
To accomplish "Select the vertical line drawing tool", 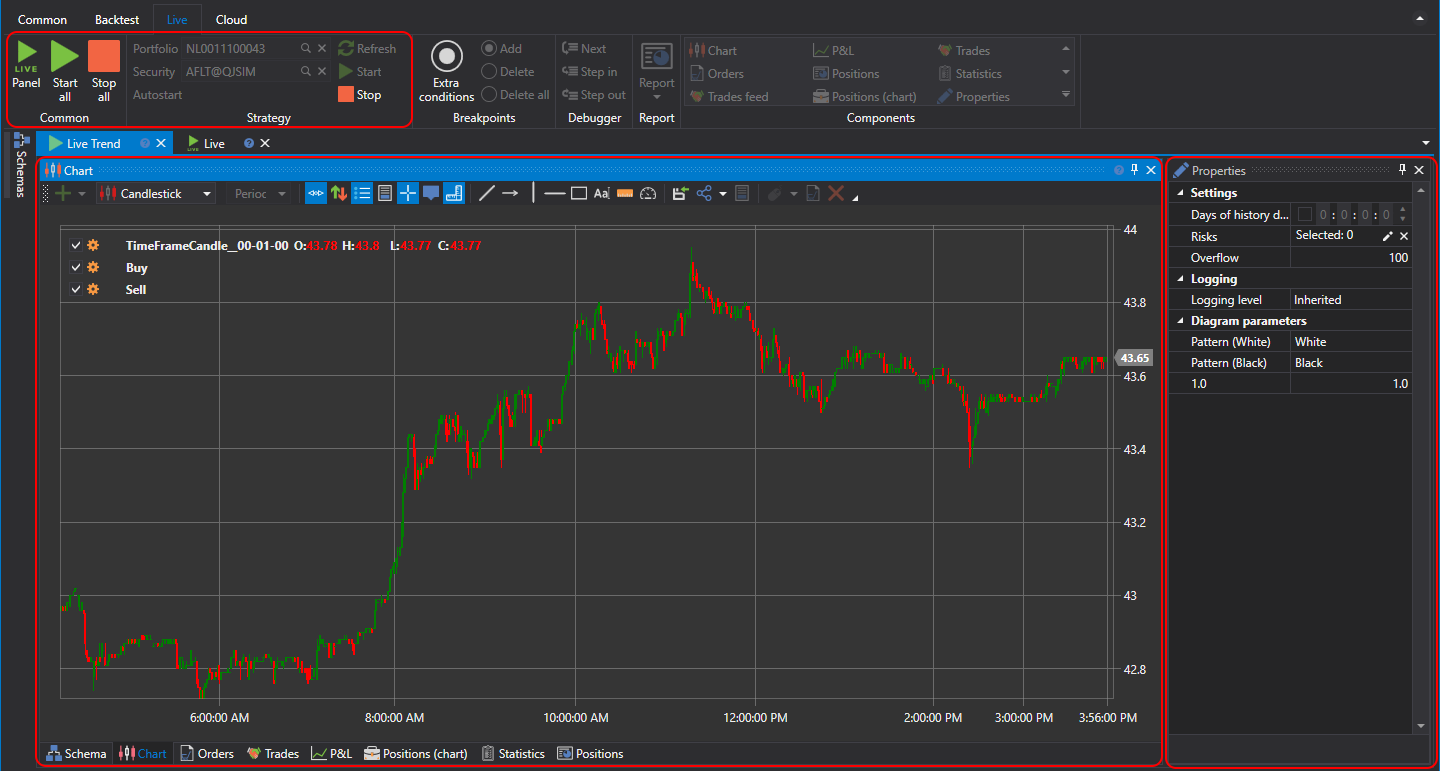I will point(533,194).
